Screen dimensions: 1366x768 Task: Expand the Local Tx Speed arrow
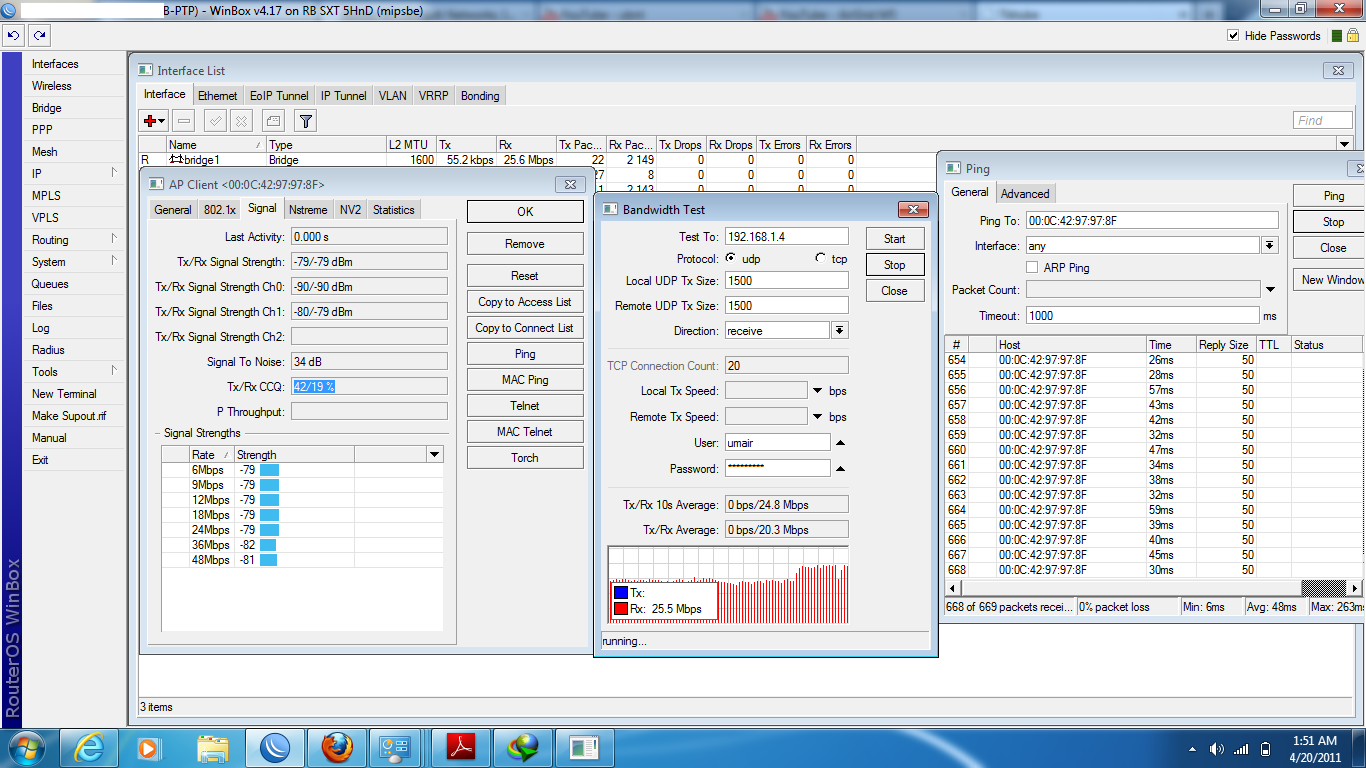817,391
